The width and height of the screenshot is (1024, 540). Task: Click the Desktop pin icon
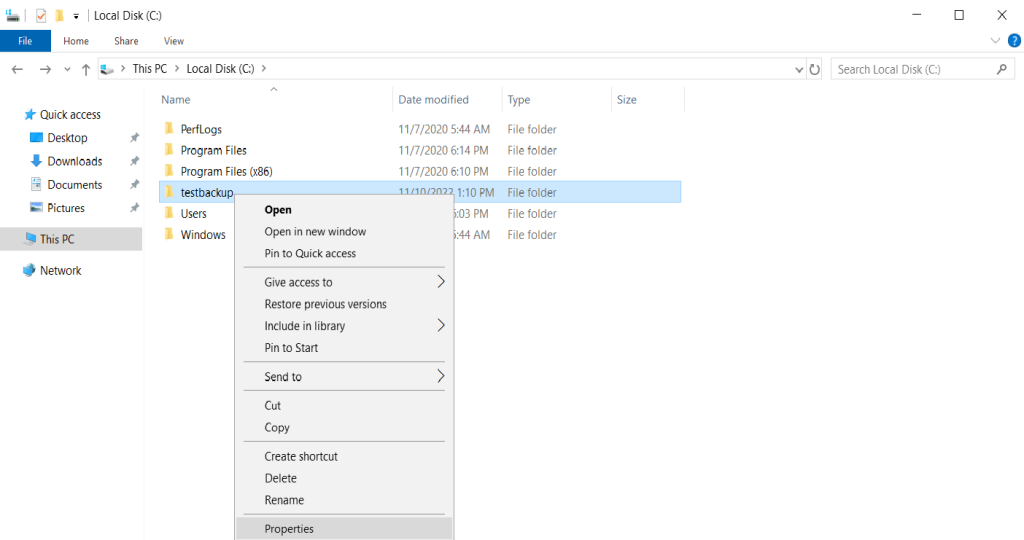135,138
